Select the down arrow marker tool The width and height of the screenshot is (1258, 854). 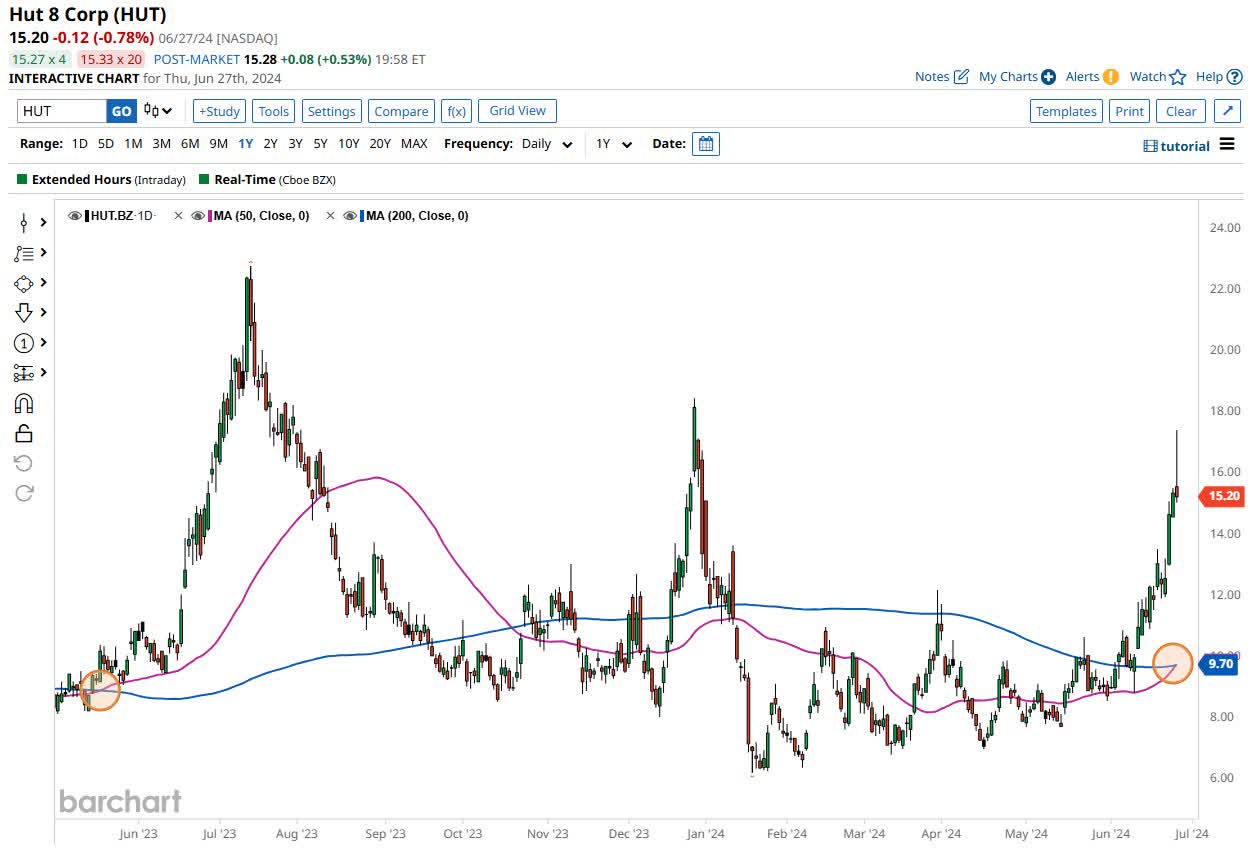click(24, 313)
